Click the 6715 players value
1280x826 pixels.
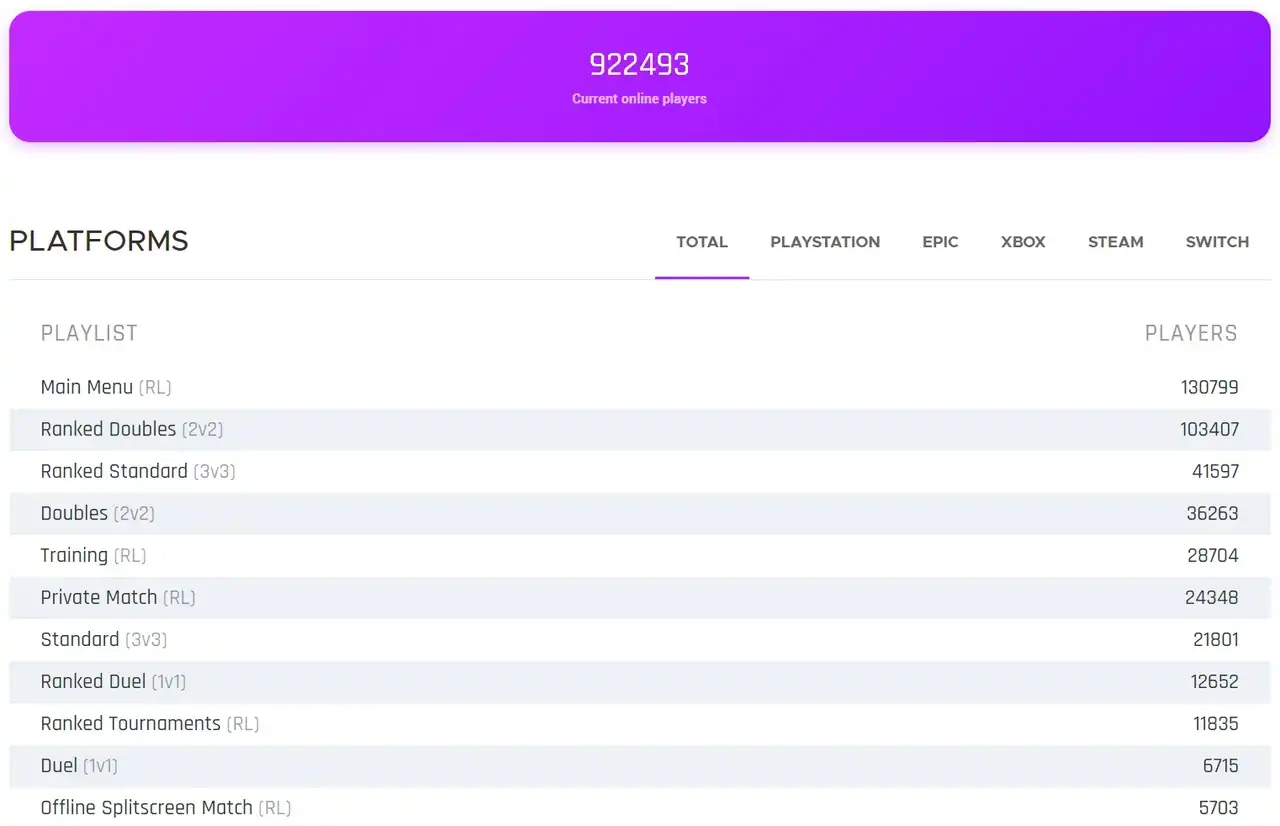(x=1220, y=765)
